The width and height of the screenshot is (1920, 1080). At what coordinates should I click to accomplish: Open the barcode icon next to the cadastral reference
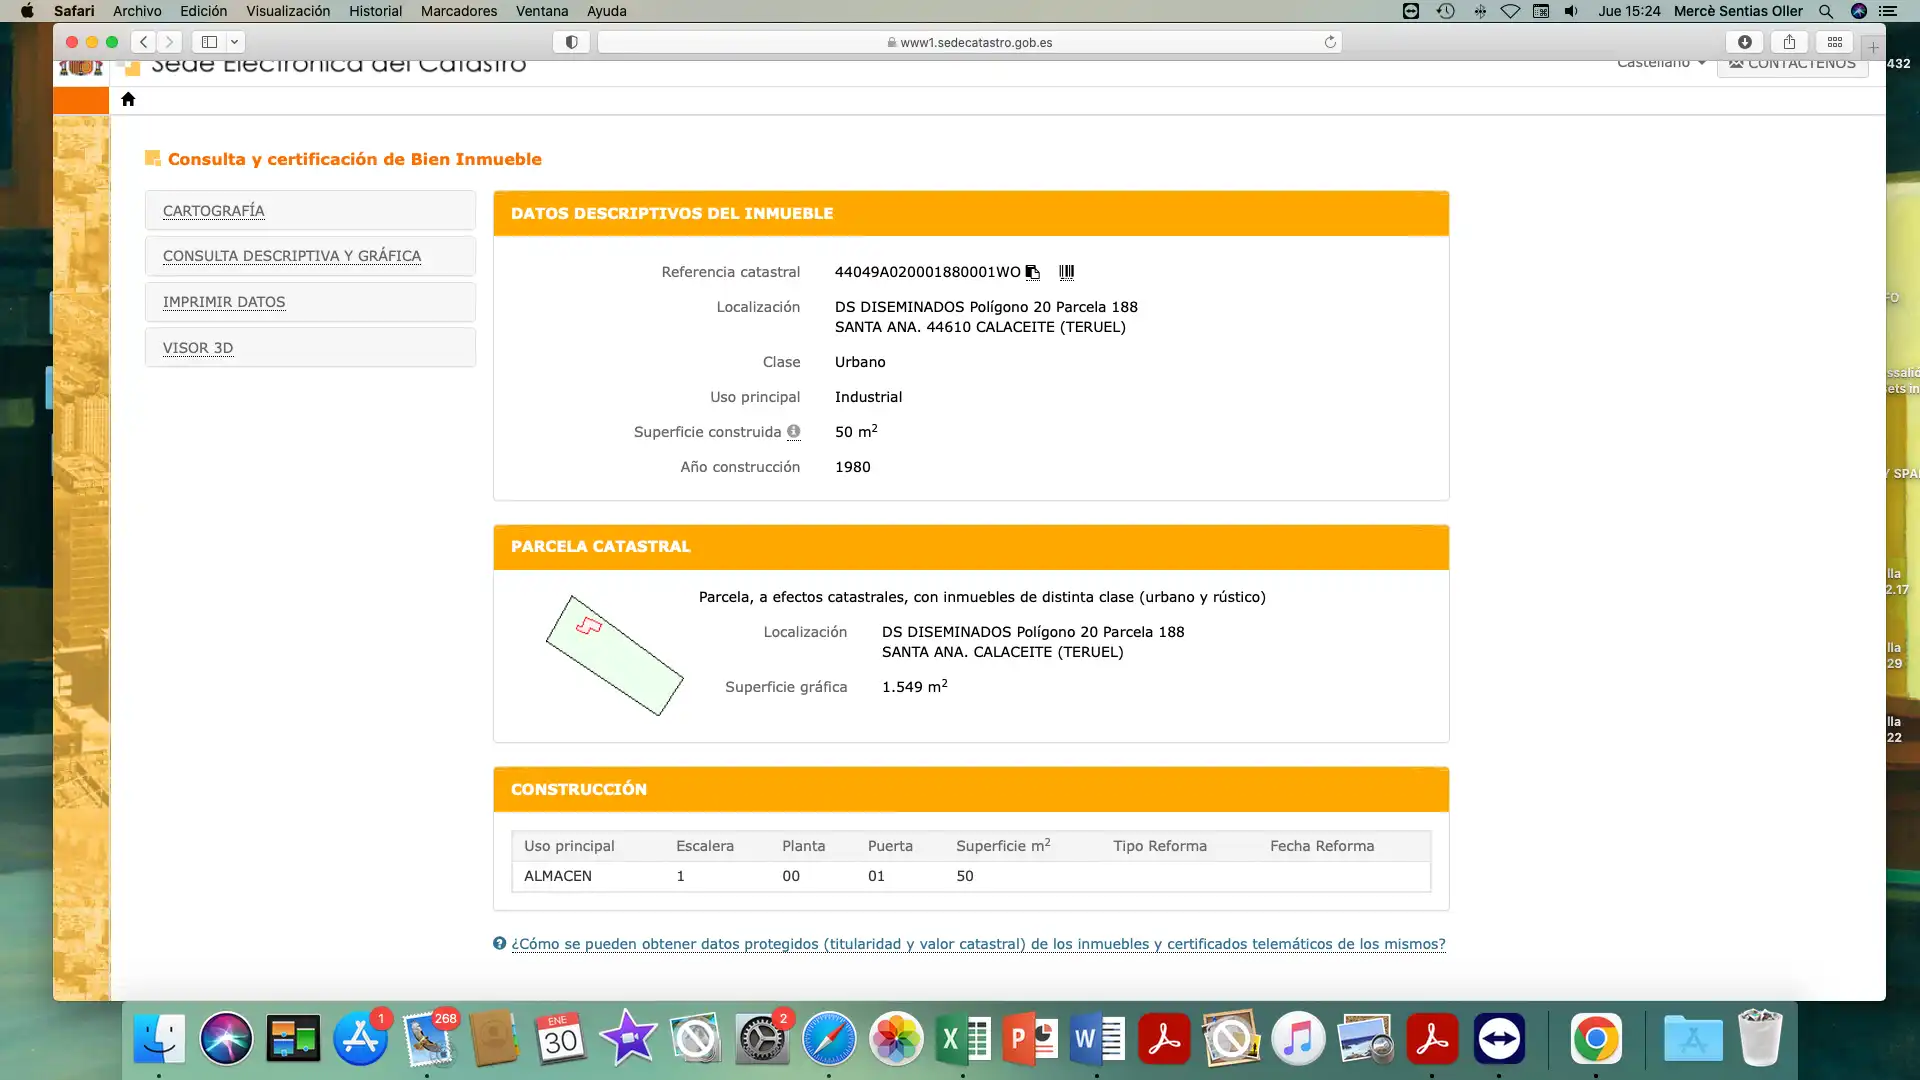1067,272
